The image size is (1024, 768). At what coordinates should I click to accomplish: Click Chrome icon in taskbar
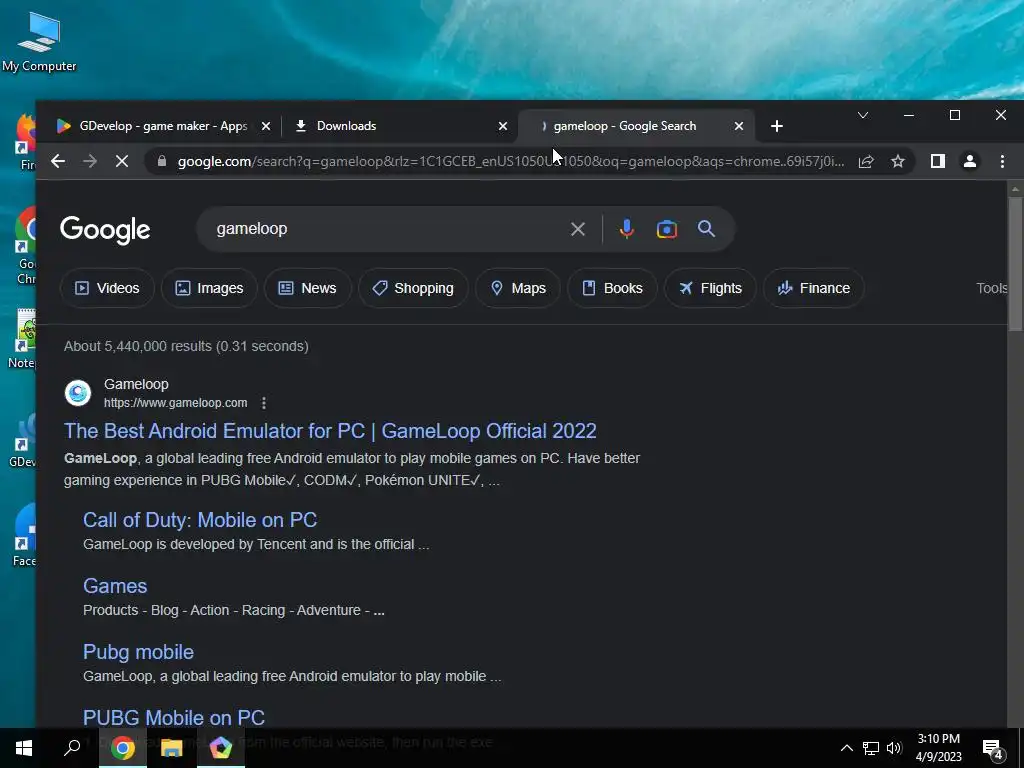coord(122,748)
